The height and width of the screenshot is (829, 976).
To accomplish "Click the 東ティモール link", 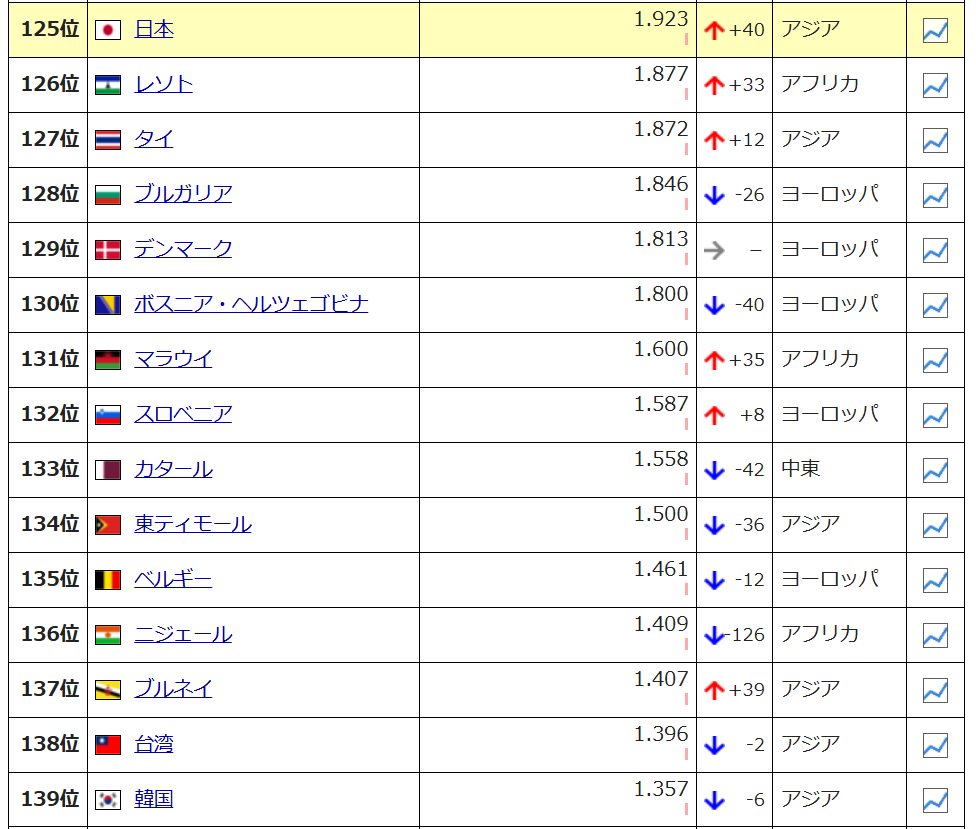I will click(x=193, y=524).
